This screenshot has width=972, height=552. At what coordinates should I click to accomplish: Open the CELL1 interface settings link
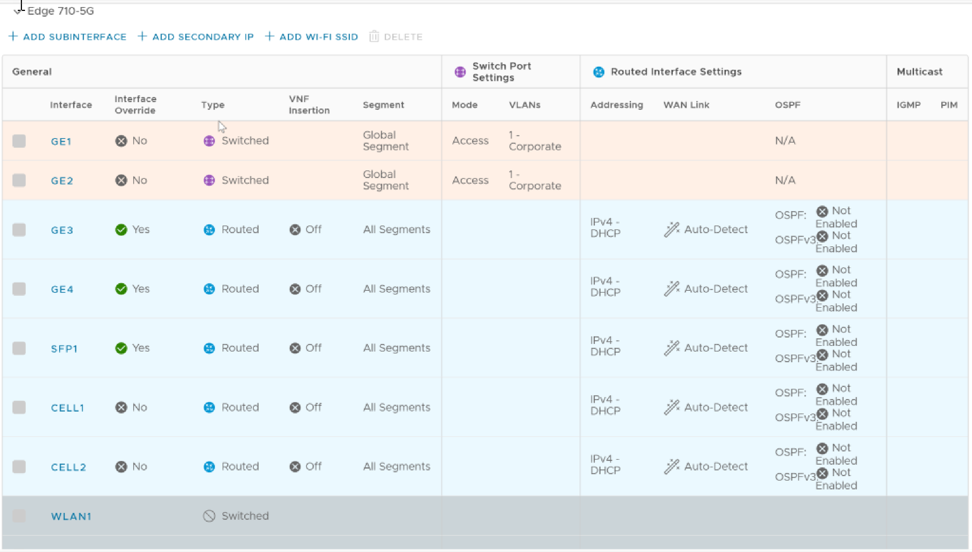point(67,408)
